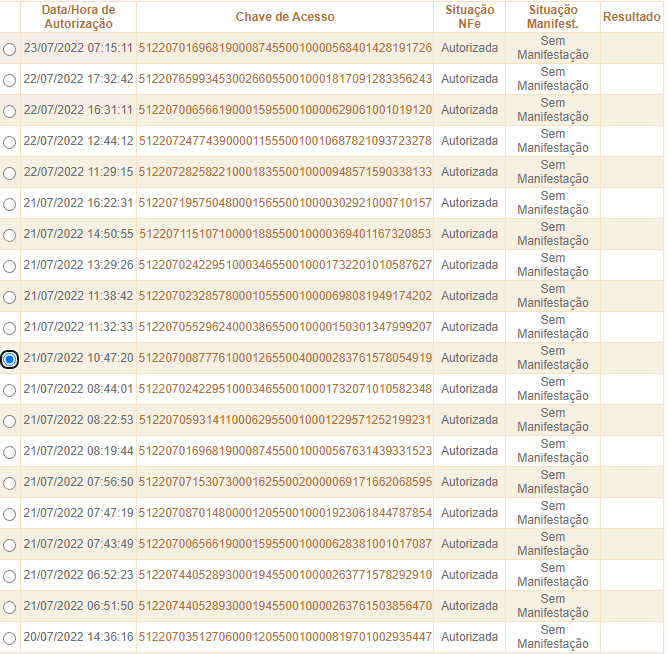The height and width of the screenshot is (654, 667).
Task: Click access key ending in 1000710157
Action: (285, 203)
